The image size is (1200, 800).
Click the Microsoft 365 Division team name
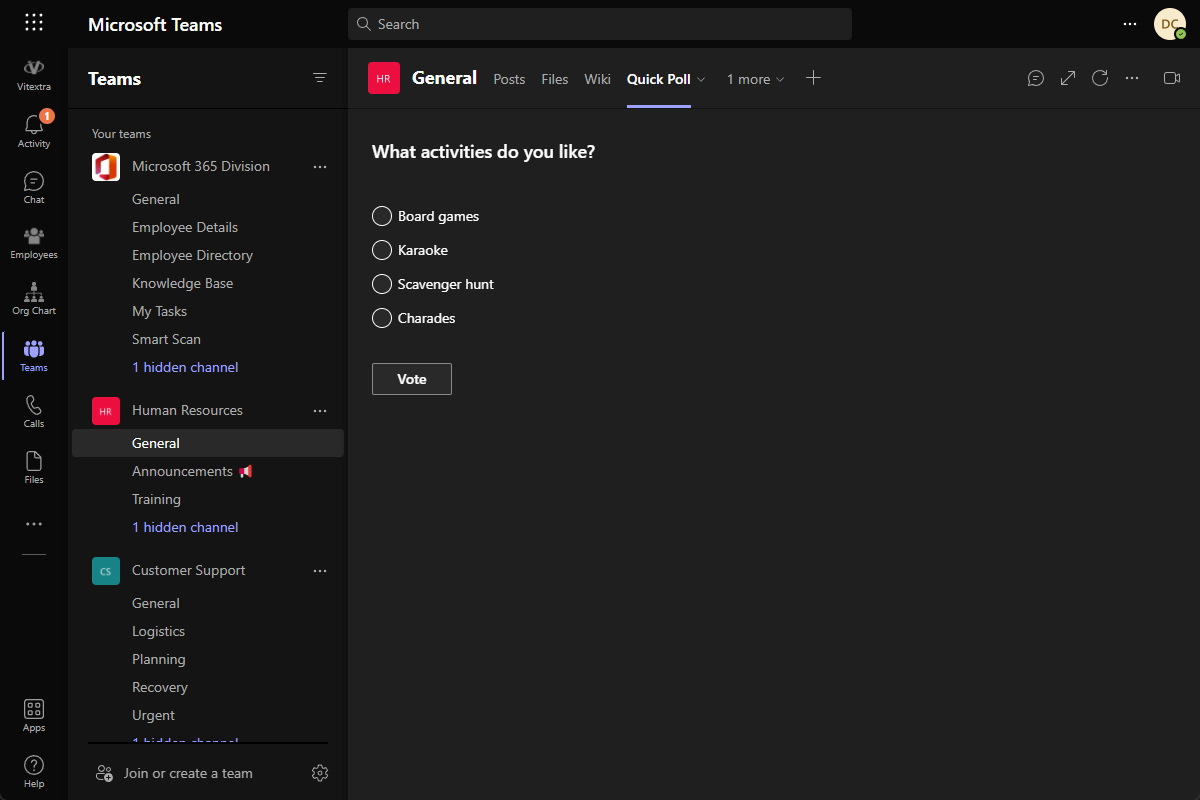(201, 167)
